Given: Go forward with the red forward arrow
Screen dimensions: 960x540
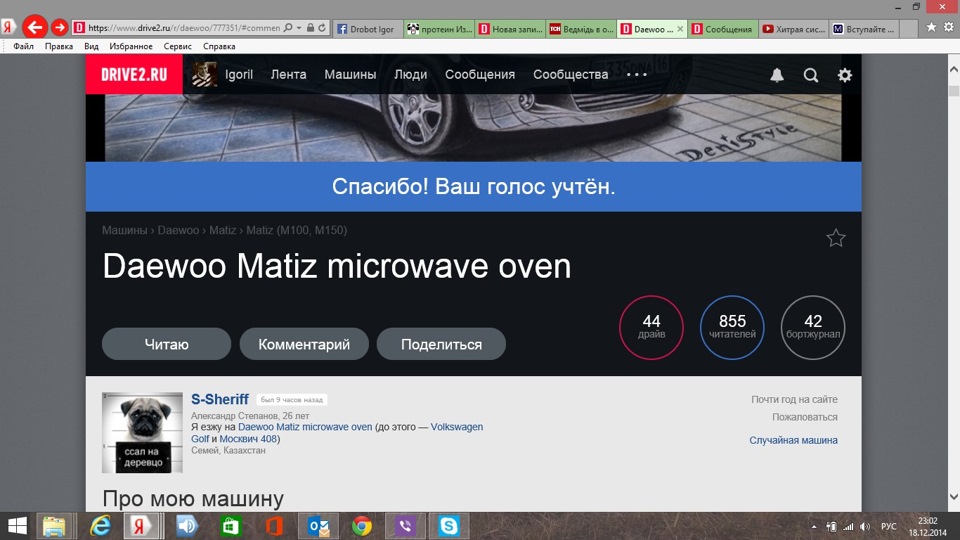Looking at the screenshot, I should (59, 28).
